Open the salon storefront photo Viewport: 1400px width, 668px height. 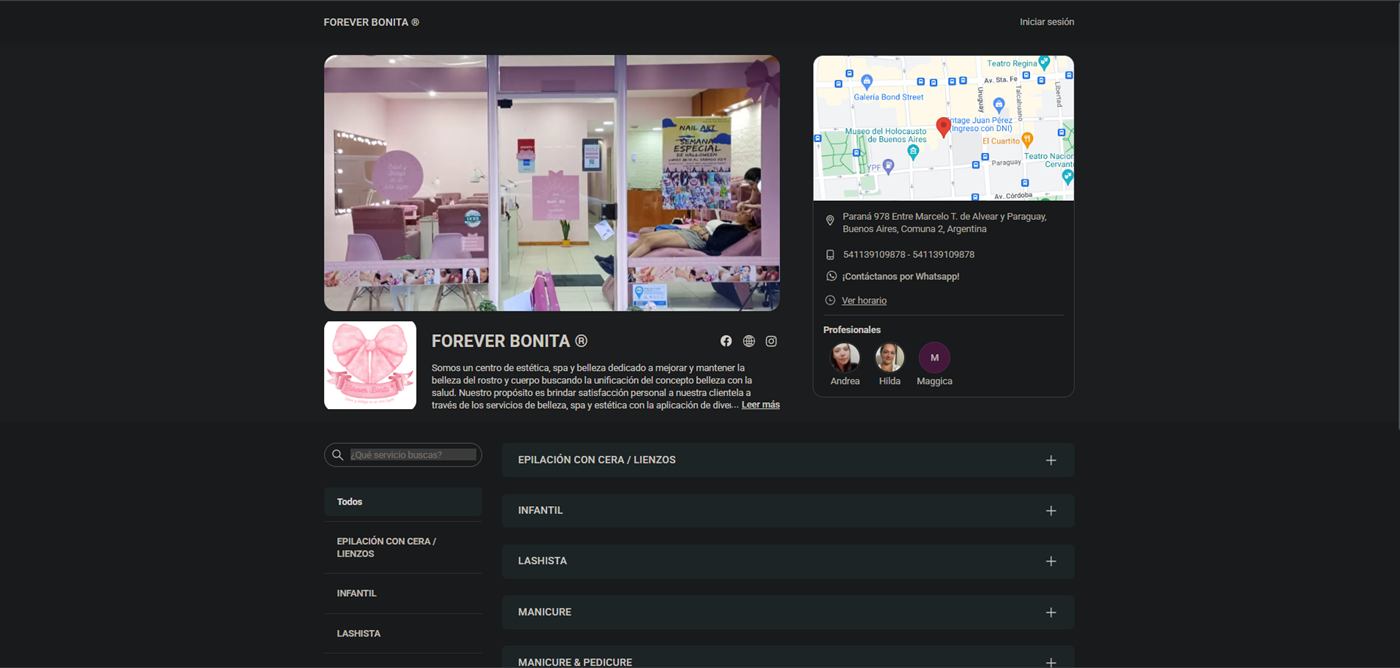552,183
